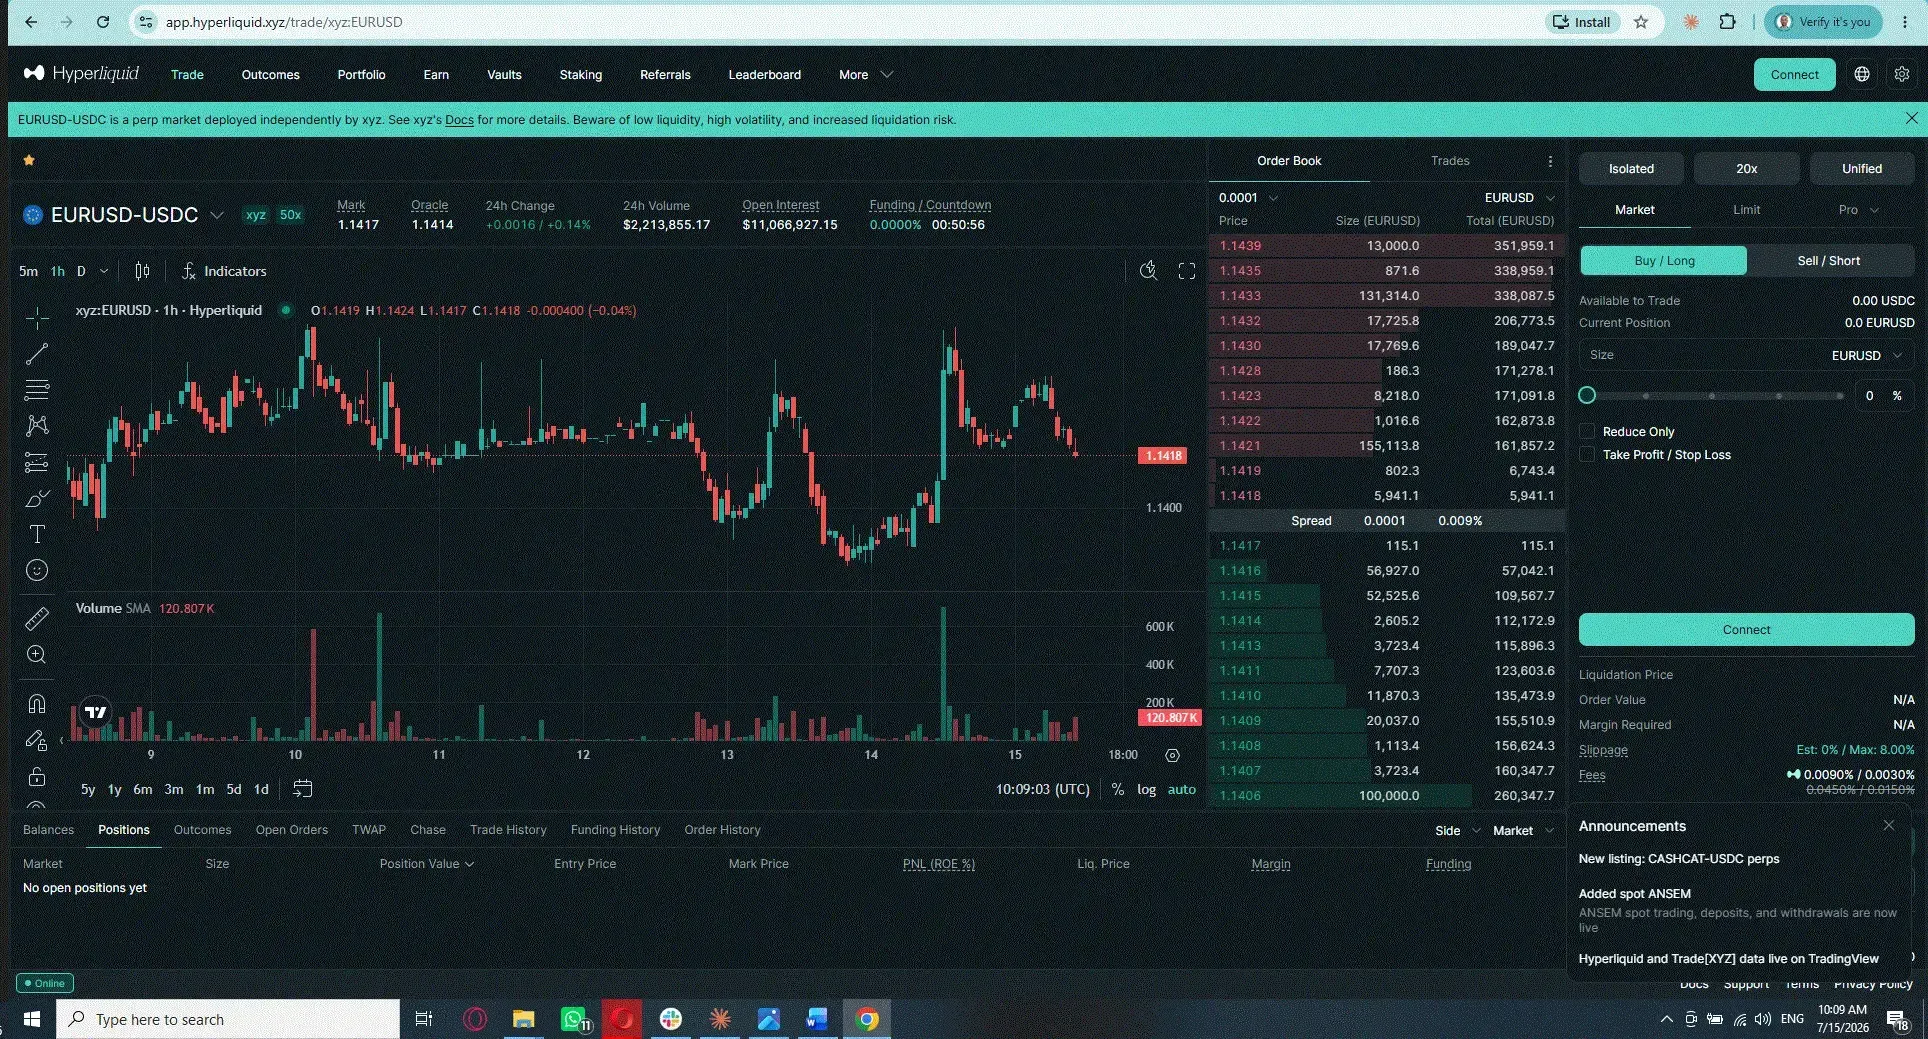The width and height of the screenshot is (1928, 1039).
Task: Select the text annotation tool
Action: (x=37, y=534)
